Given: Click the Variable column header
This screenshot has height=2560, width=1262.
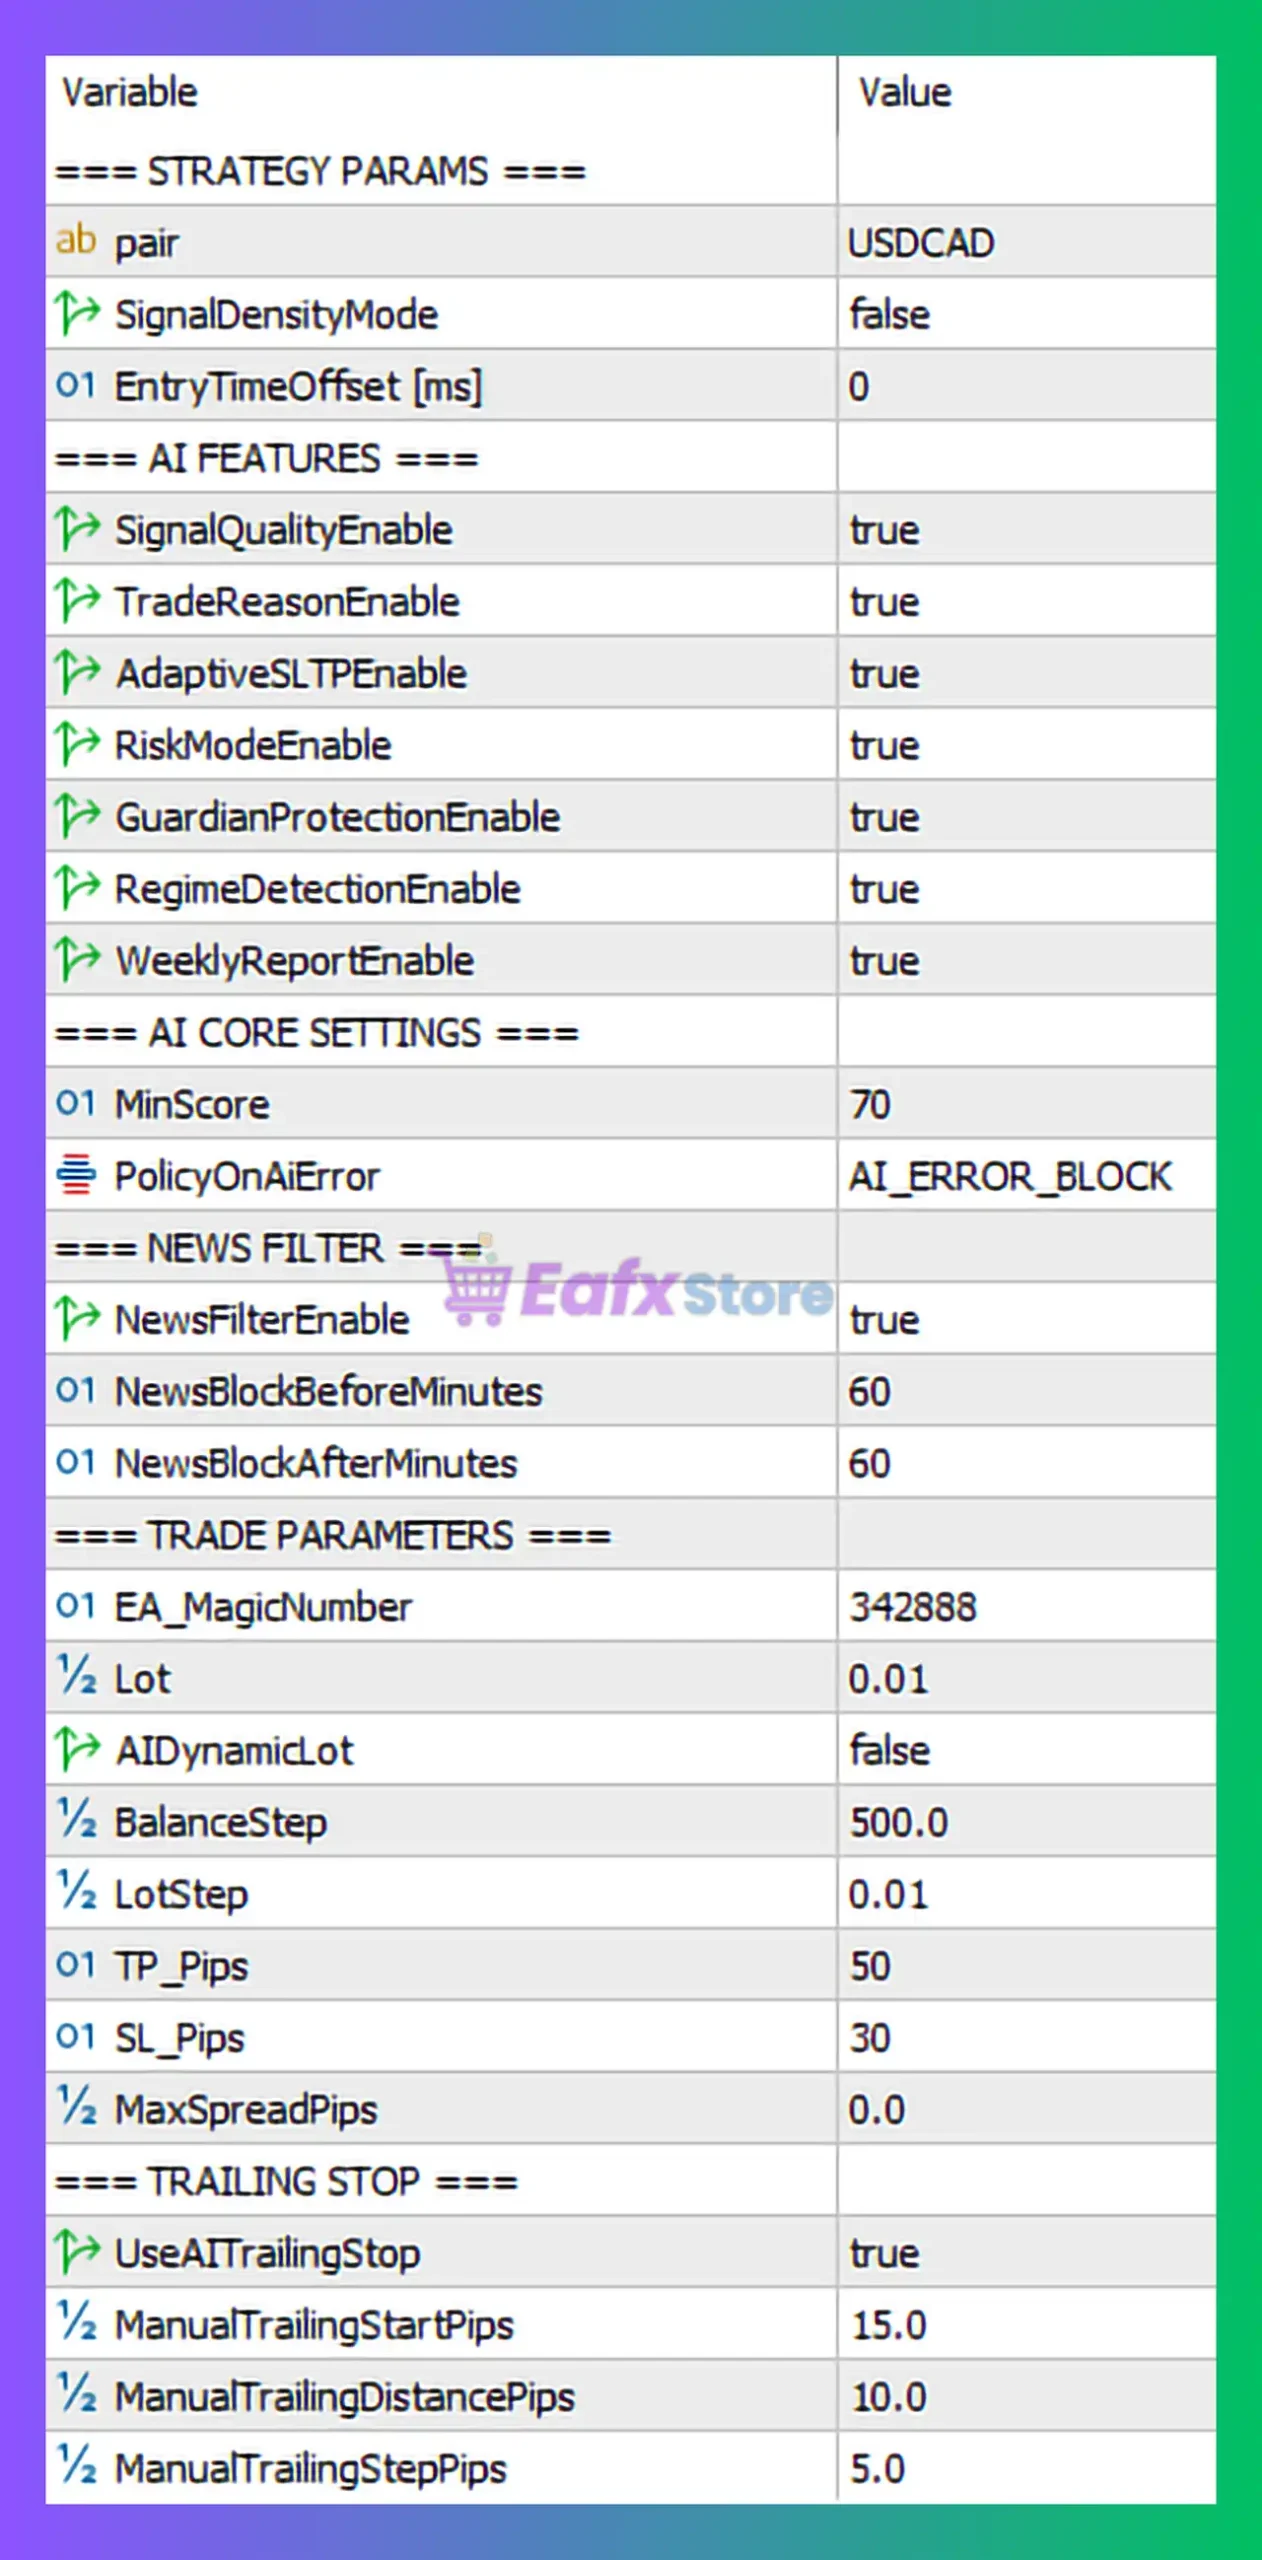Looking at the screenshot, I should click(x=130, y=93).
